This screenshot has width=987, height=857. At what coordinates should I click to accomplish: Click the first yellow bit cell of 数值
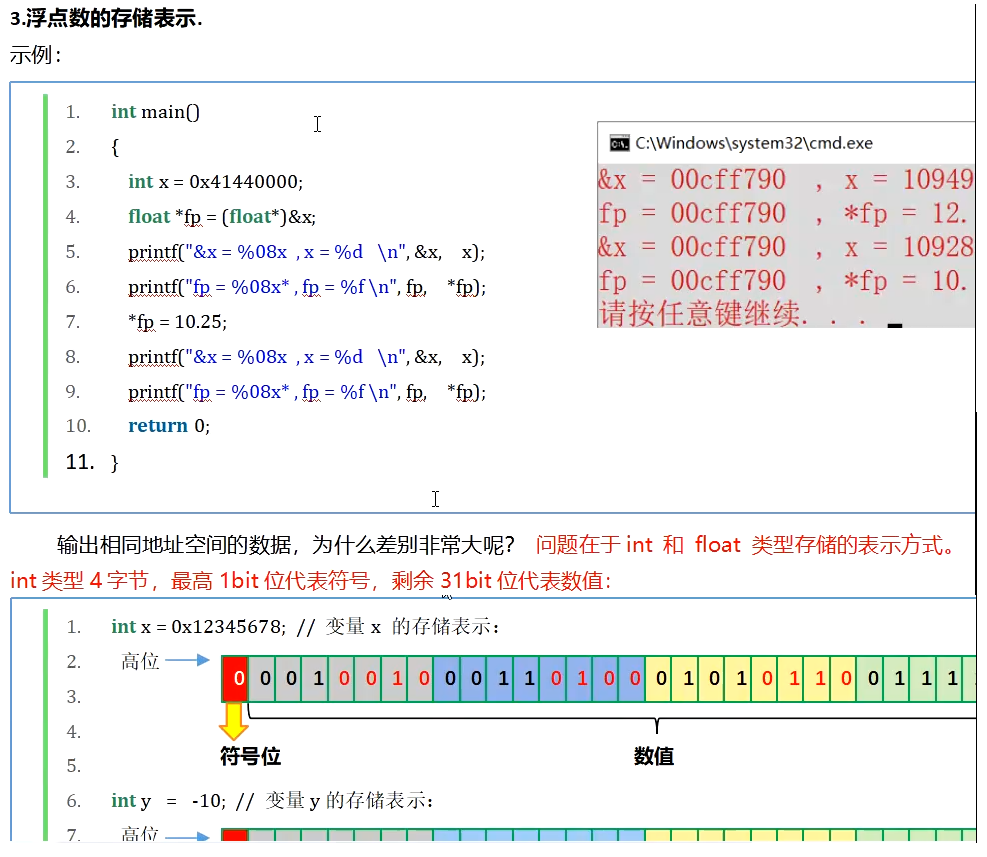click(x=660, y=678)
